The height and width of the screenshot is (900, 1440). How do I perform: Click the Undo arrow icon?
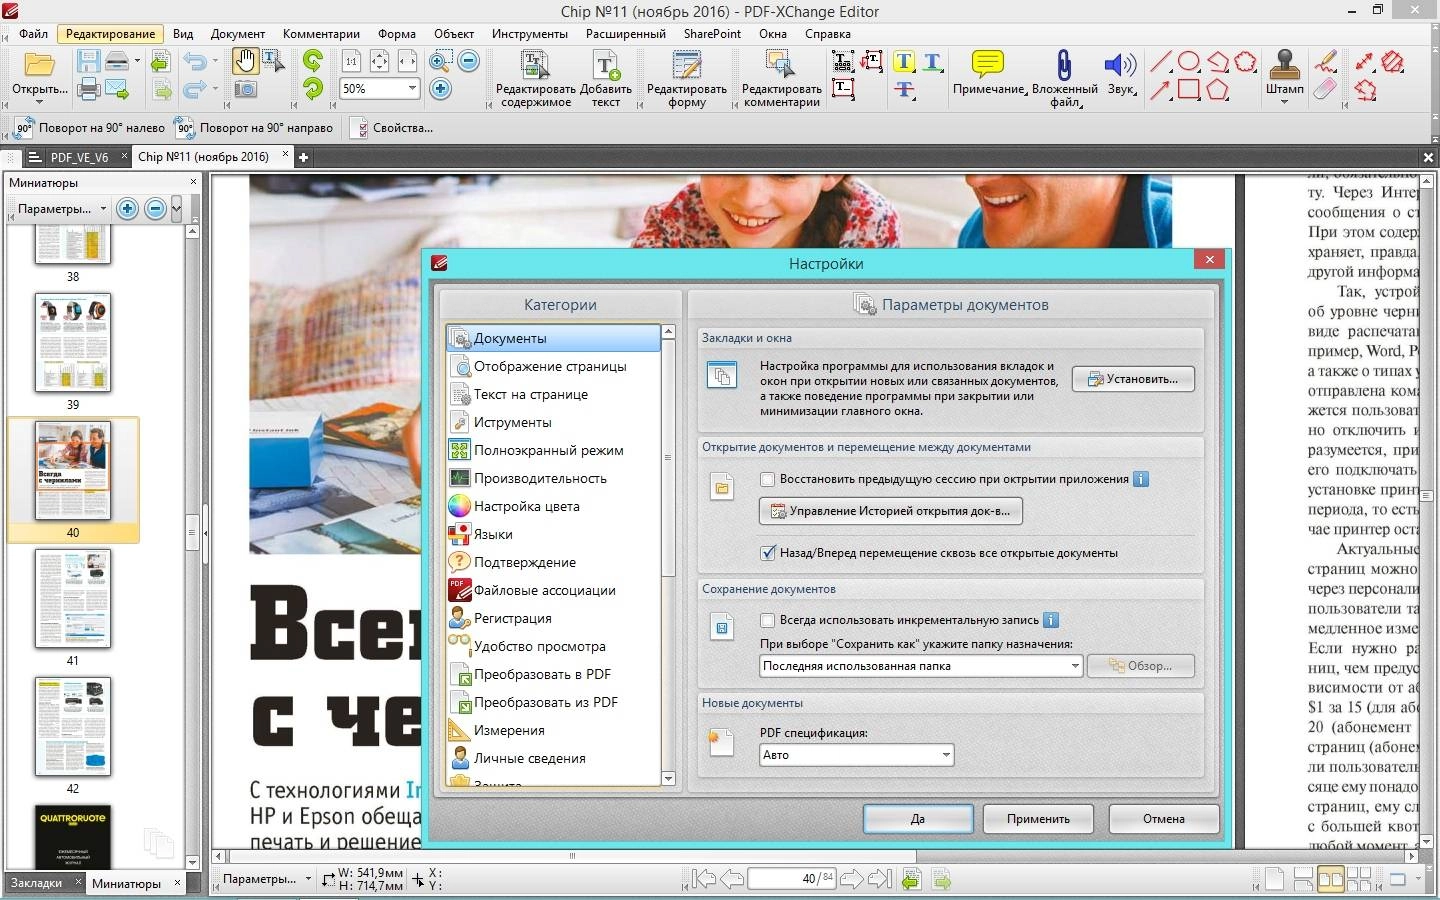[x=195, y=62]
